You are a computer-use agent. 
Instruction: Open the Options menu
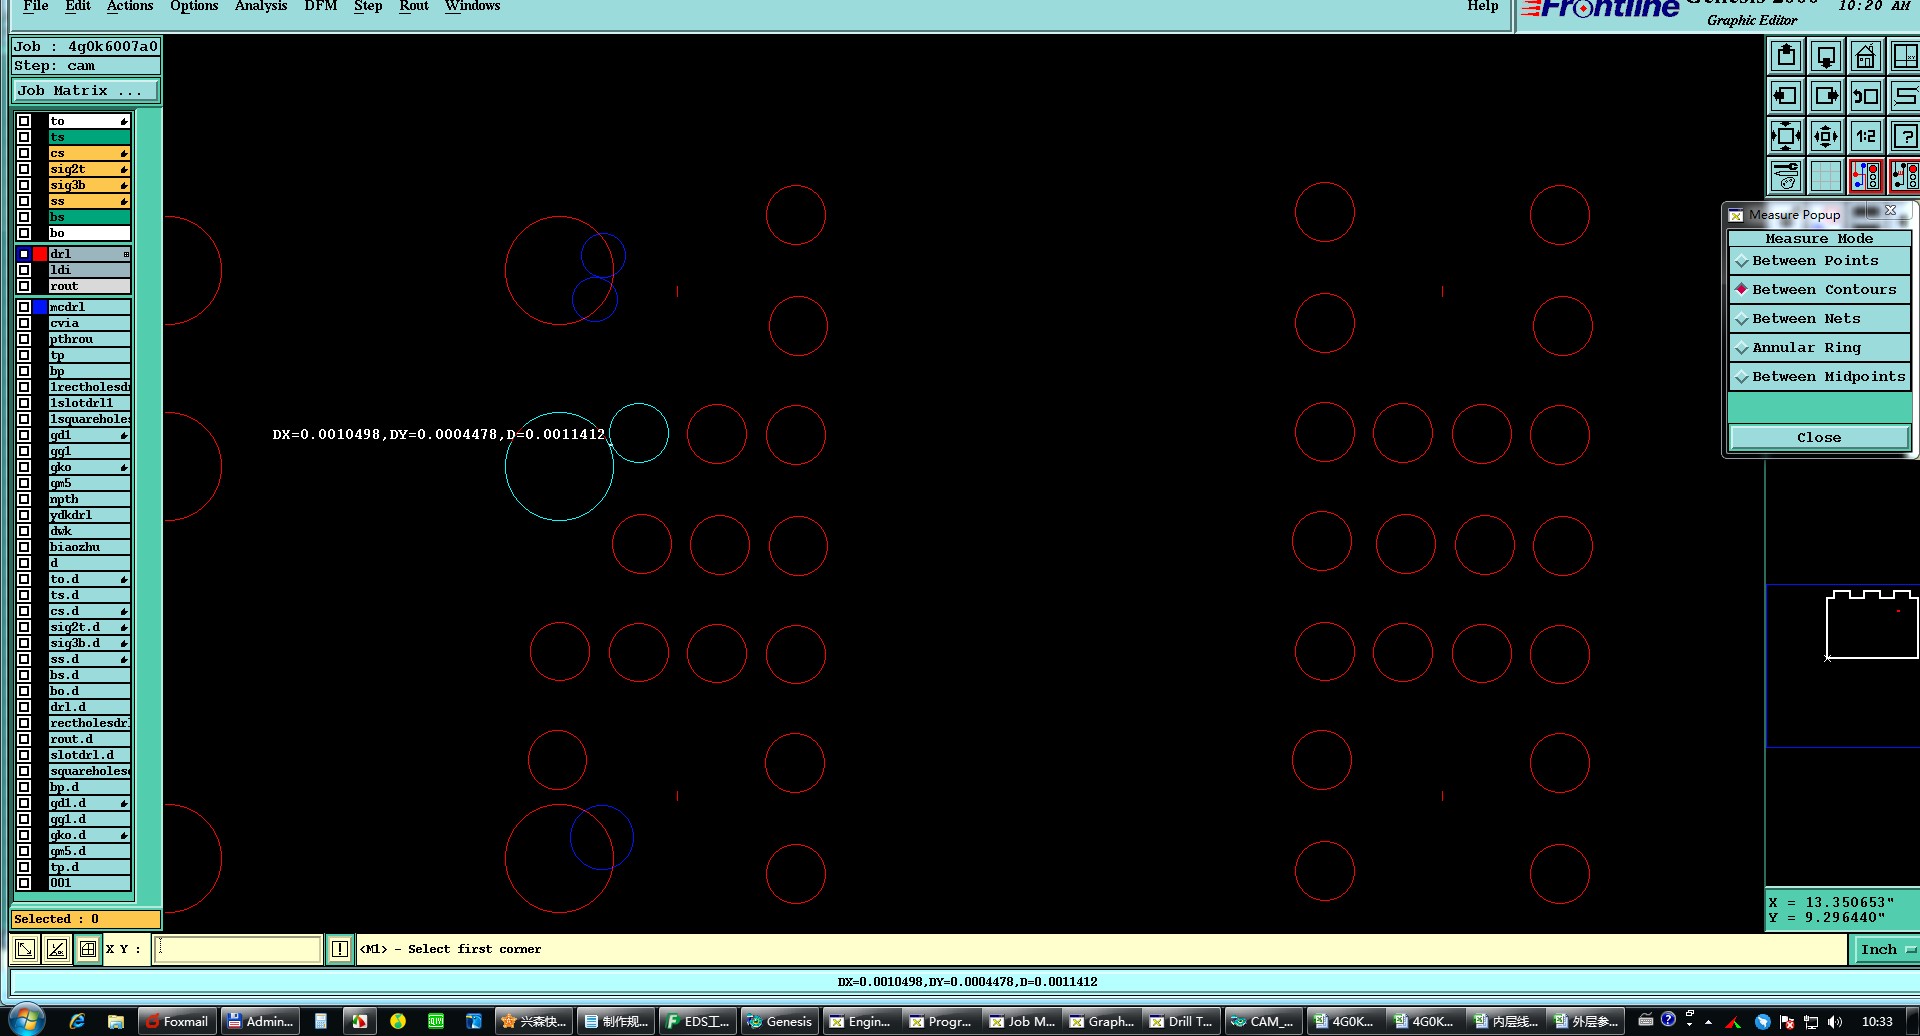point(194,6)
